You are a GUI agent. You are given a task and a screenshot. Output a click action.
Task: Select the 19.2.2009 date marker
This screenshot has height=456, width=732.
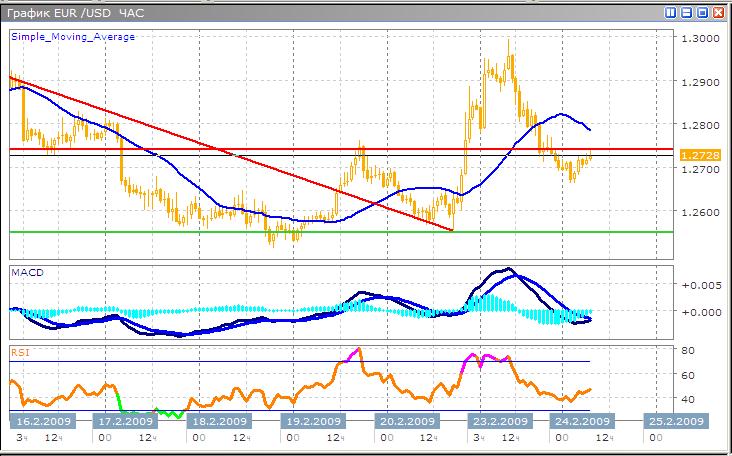[316, 420]
